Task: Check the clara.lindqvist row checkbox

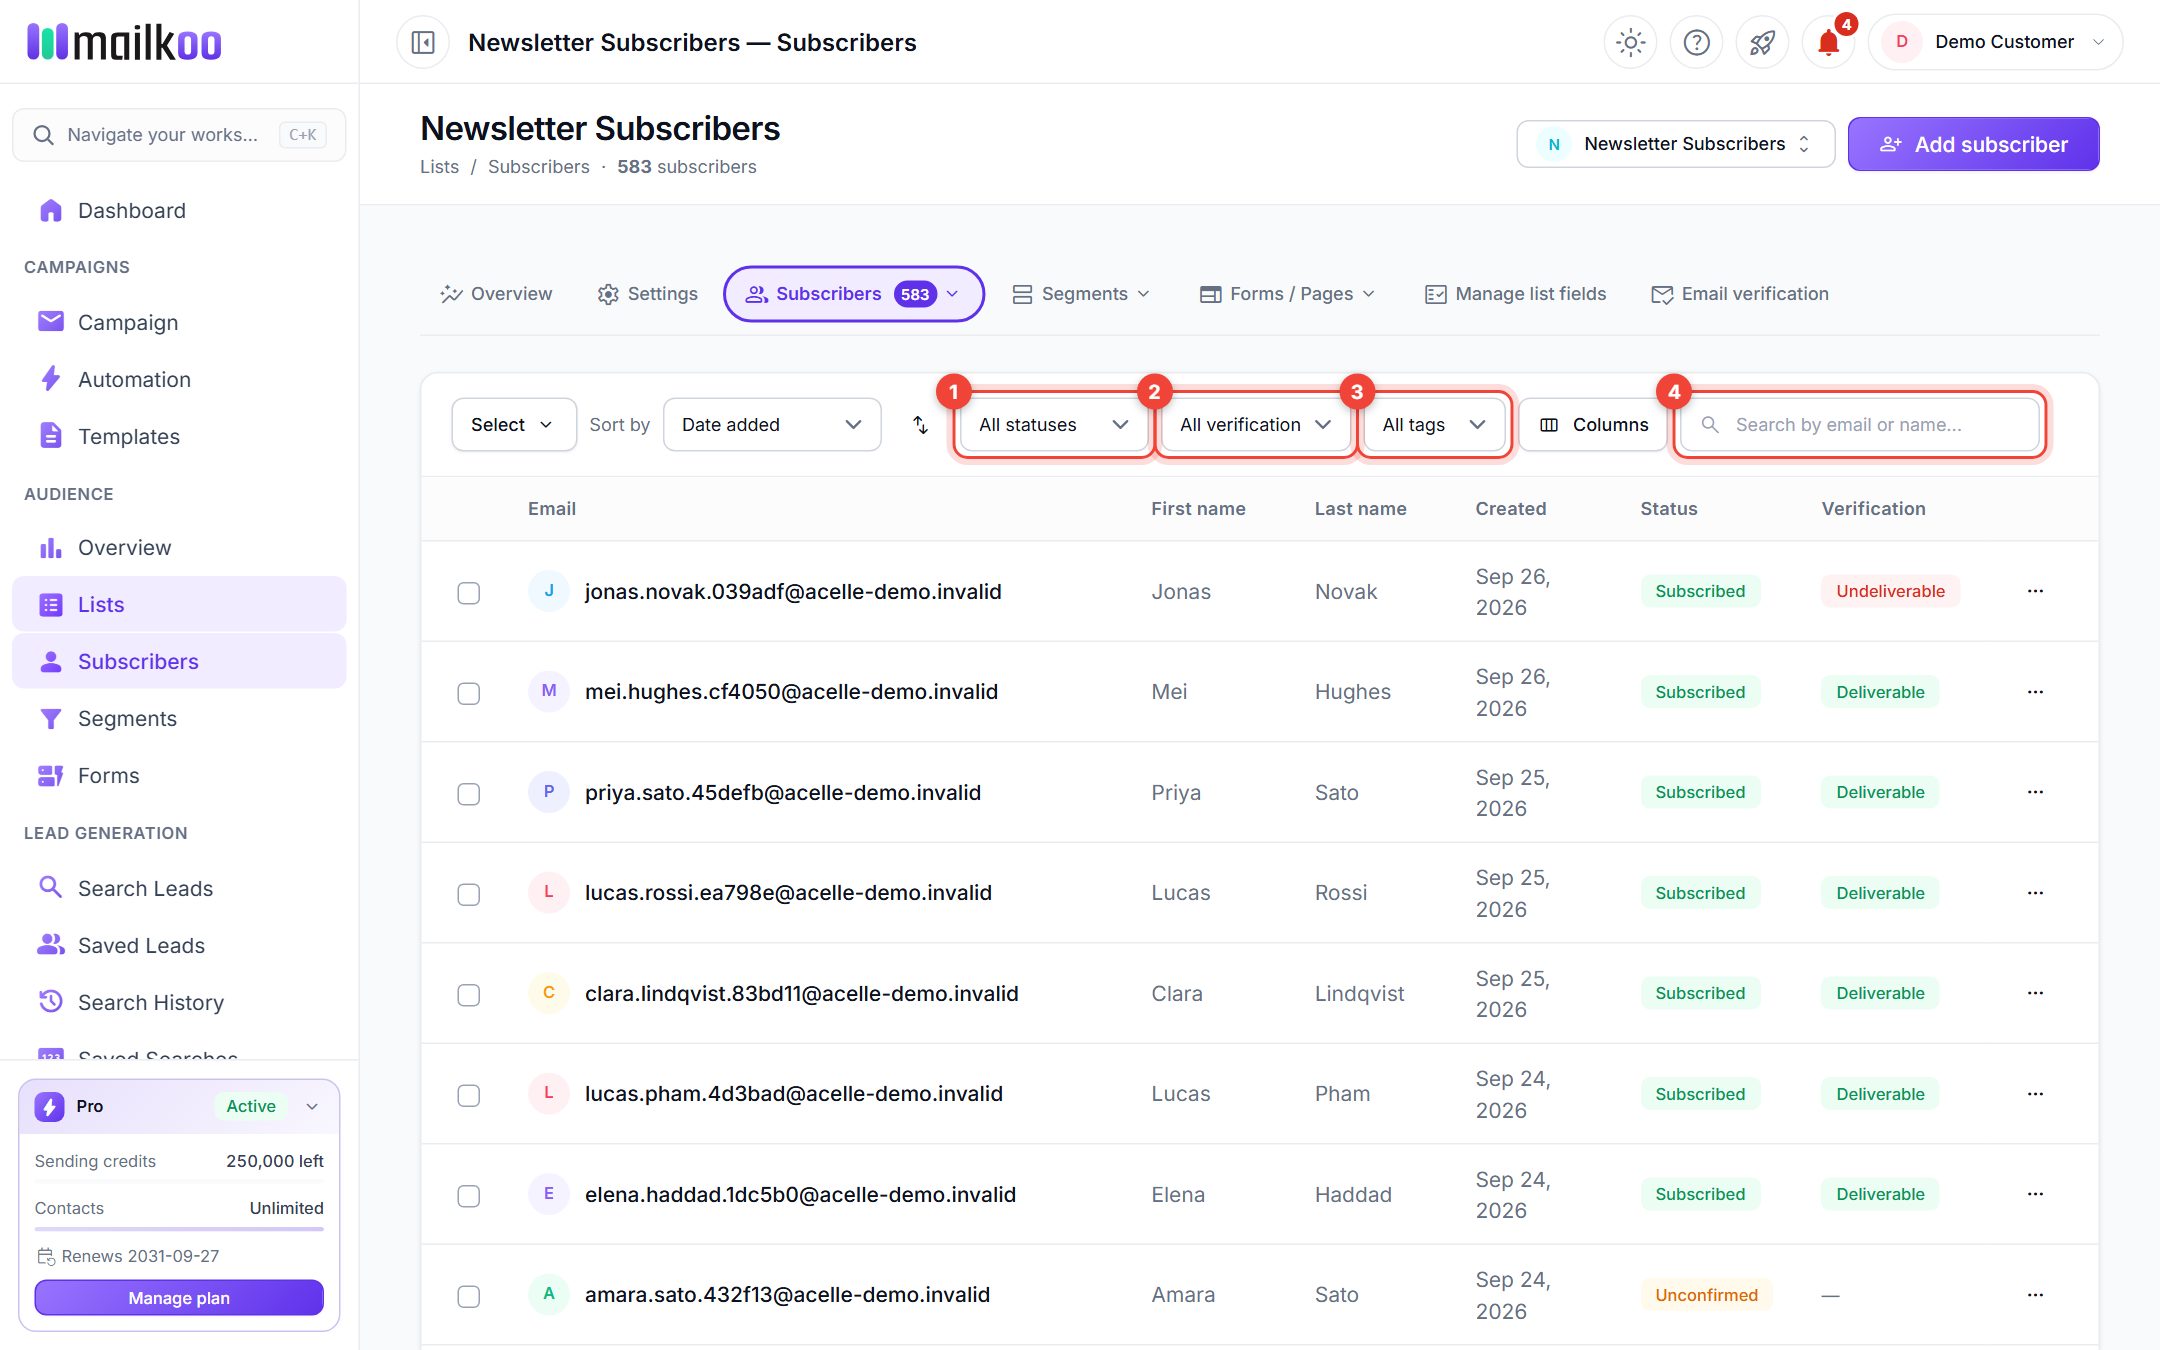Action: coord(468,995)
